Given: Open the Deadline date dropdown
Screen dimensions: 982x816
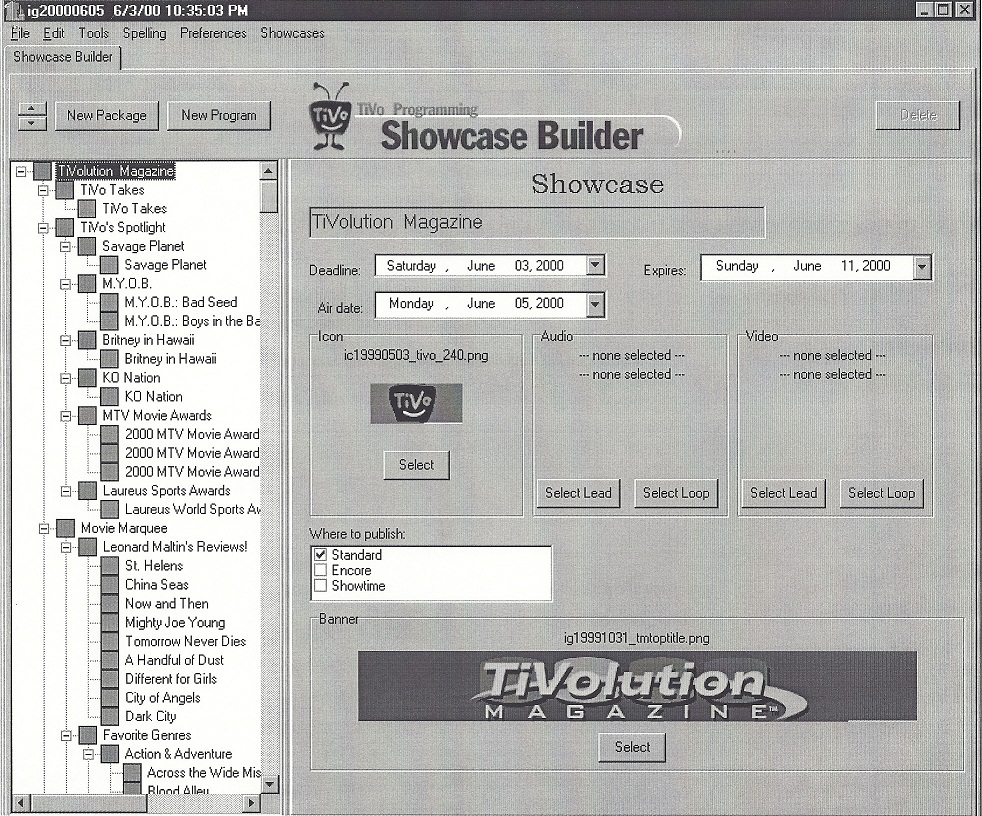Looking at the screenshot, I should pyautogui.click(x=596, y=266).
